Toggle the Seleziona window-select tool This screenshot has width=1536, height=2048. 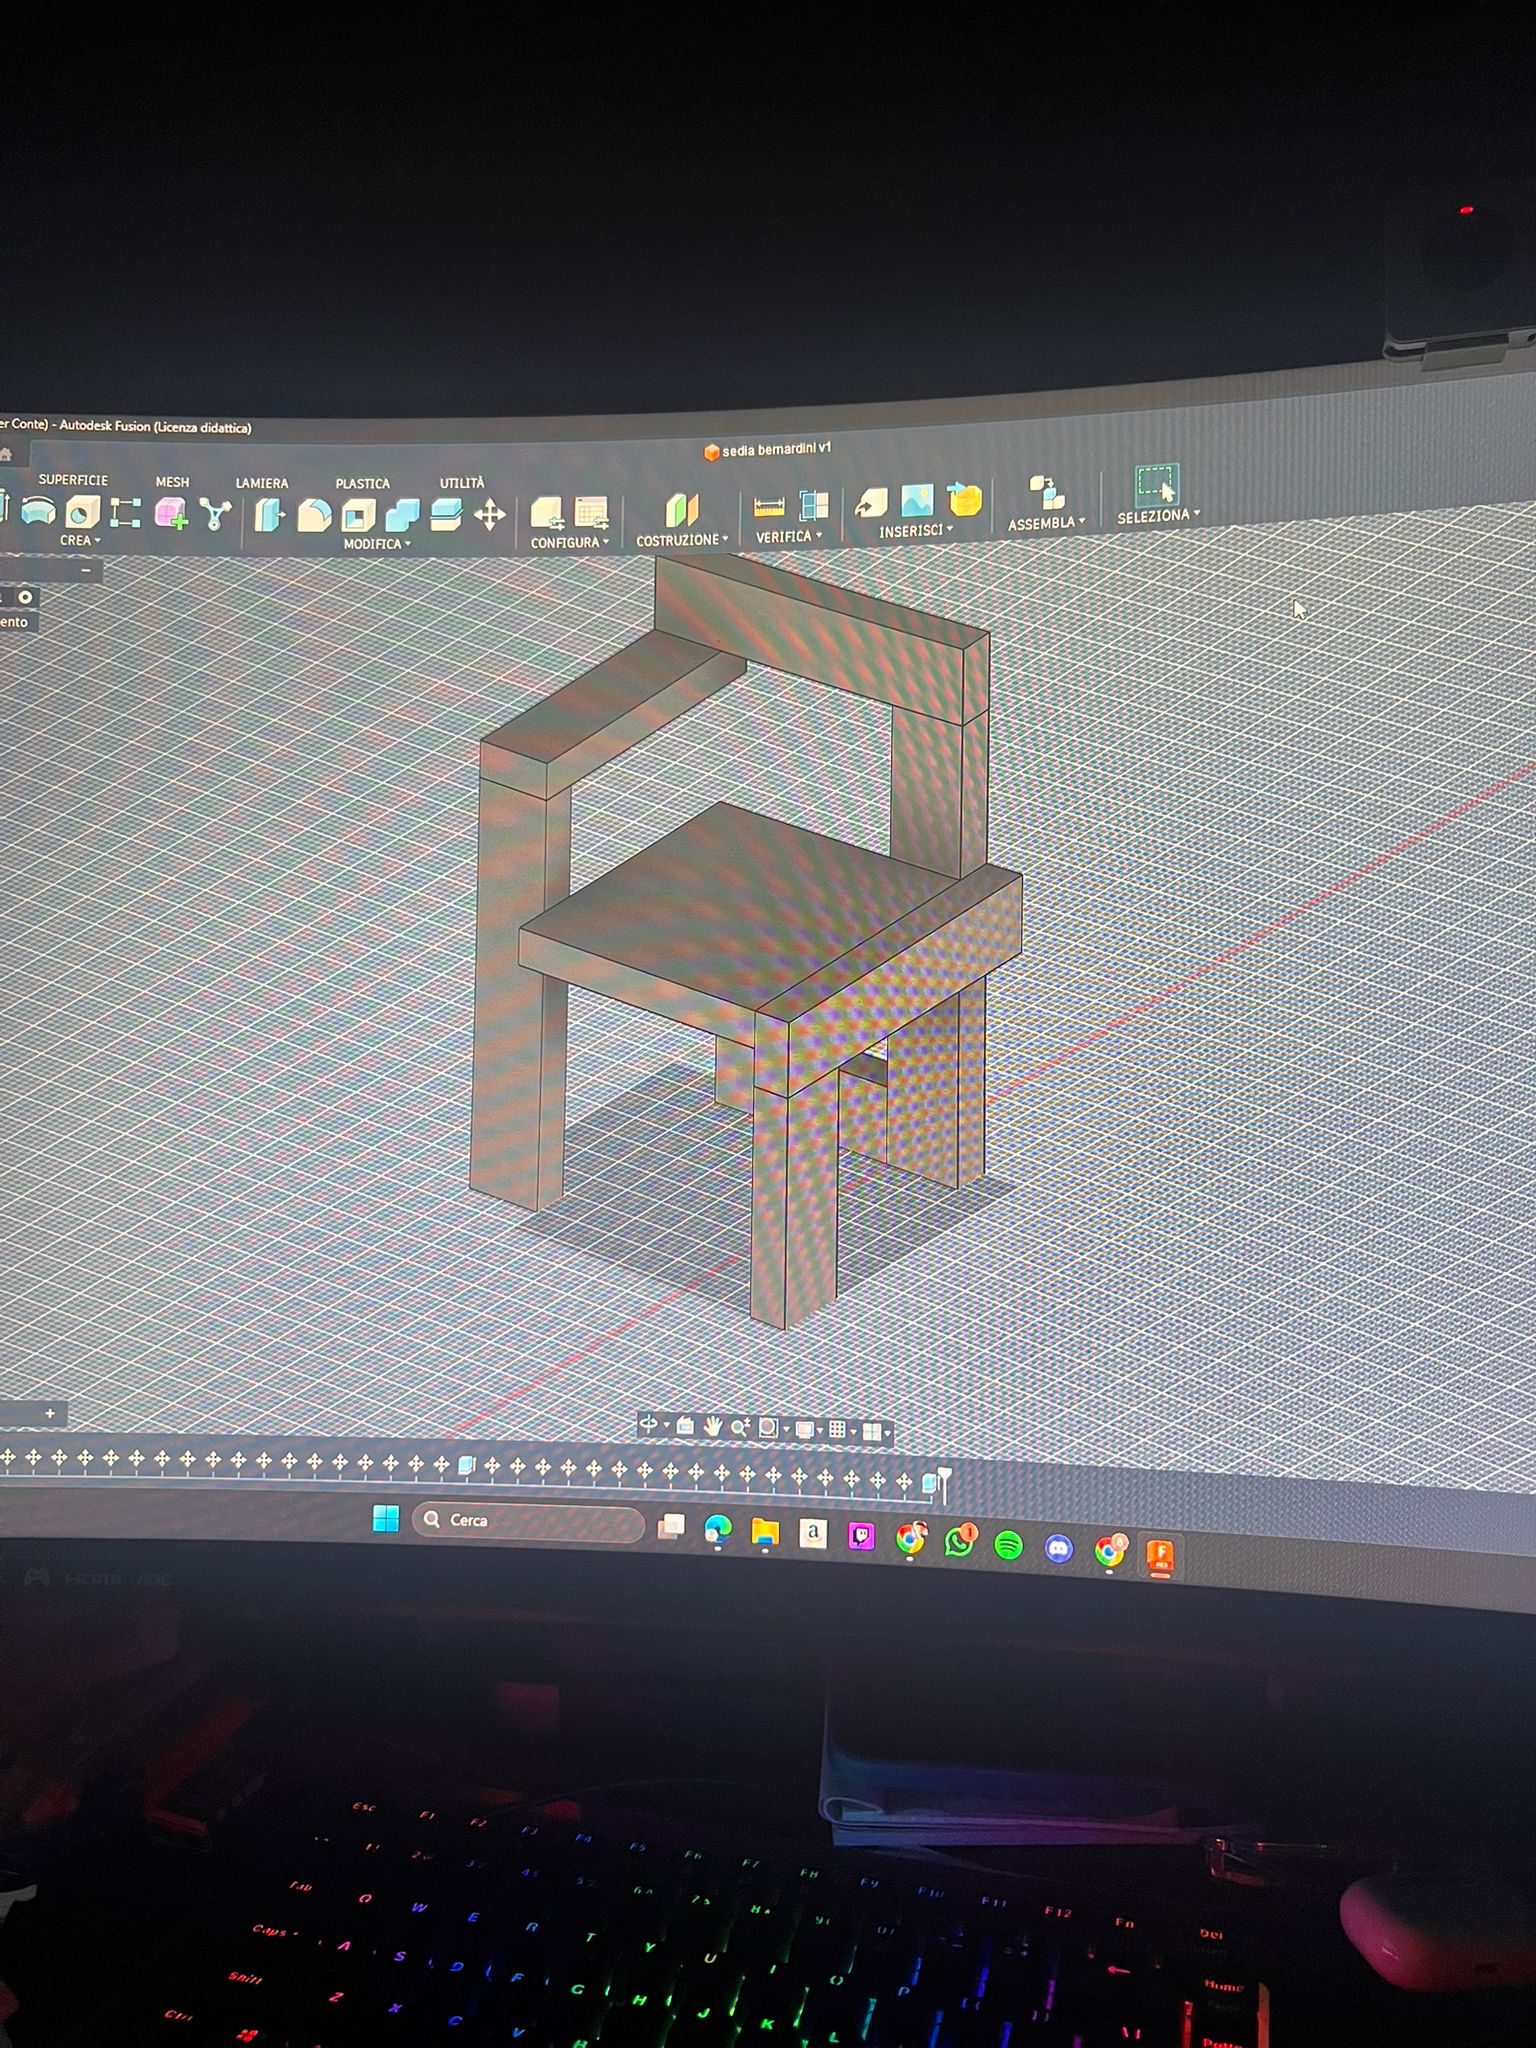(x=1155, y=486)
